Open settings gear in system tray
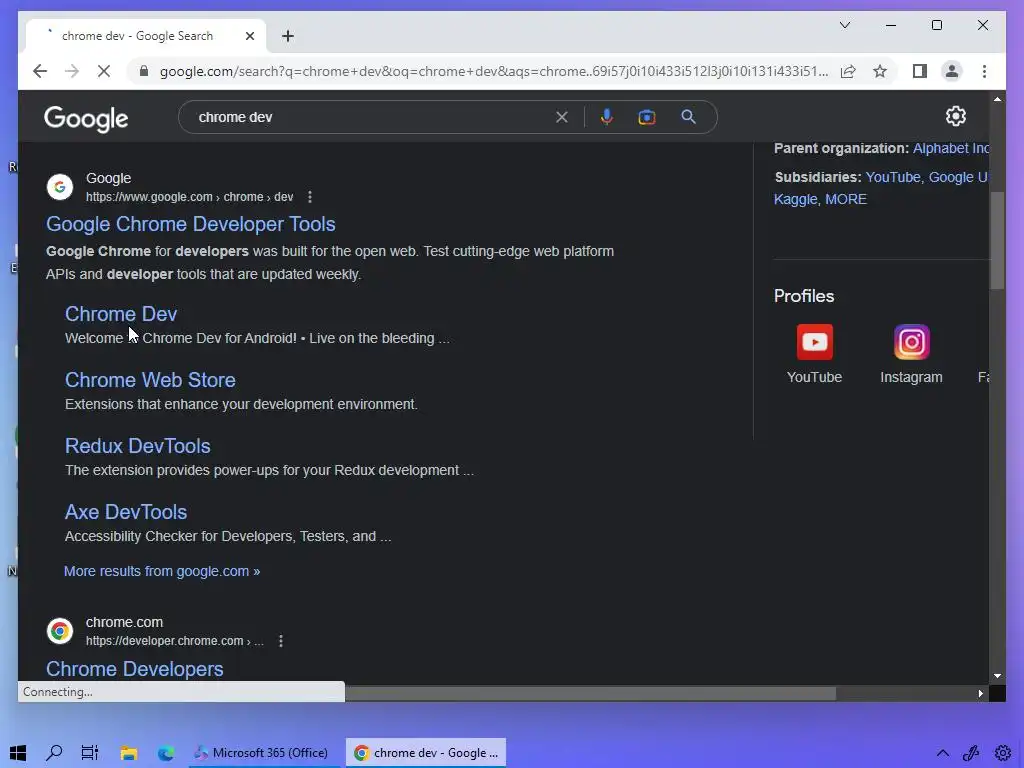The height and width of the screenshot is (768, 1024). pos(1004,753)
